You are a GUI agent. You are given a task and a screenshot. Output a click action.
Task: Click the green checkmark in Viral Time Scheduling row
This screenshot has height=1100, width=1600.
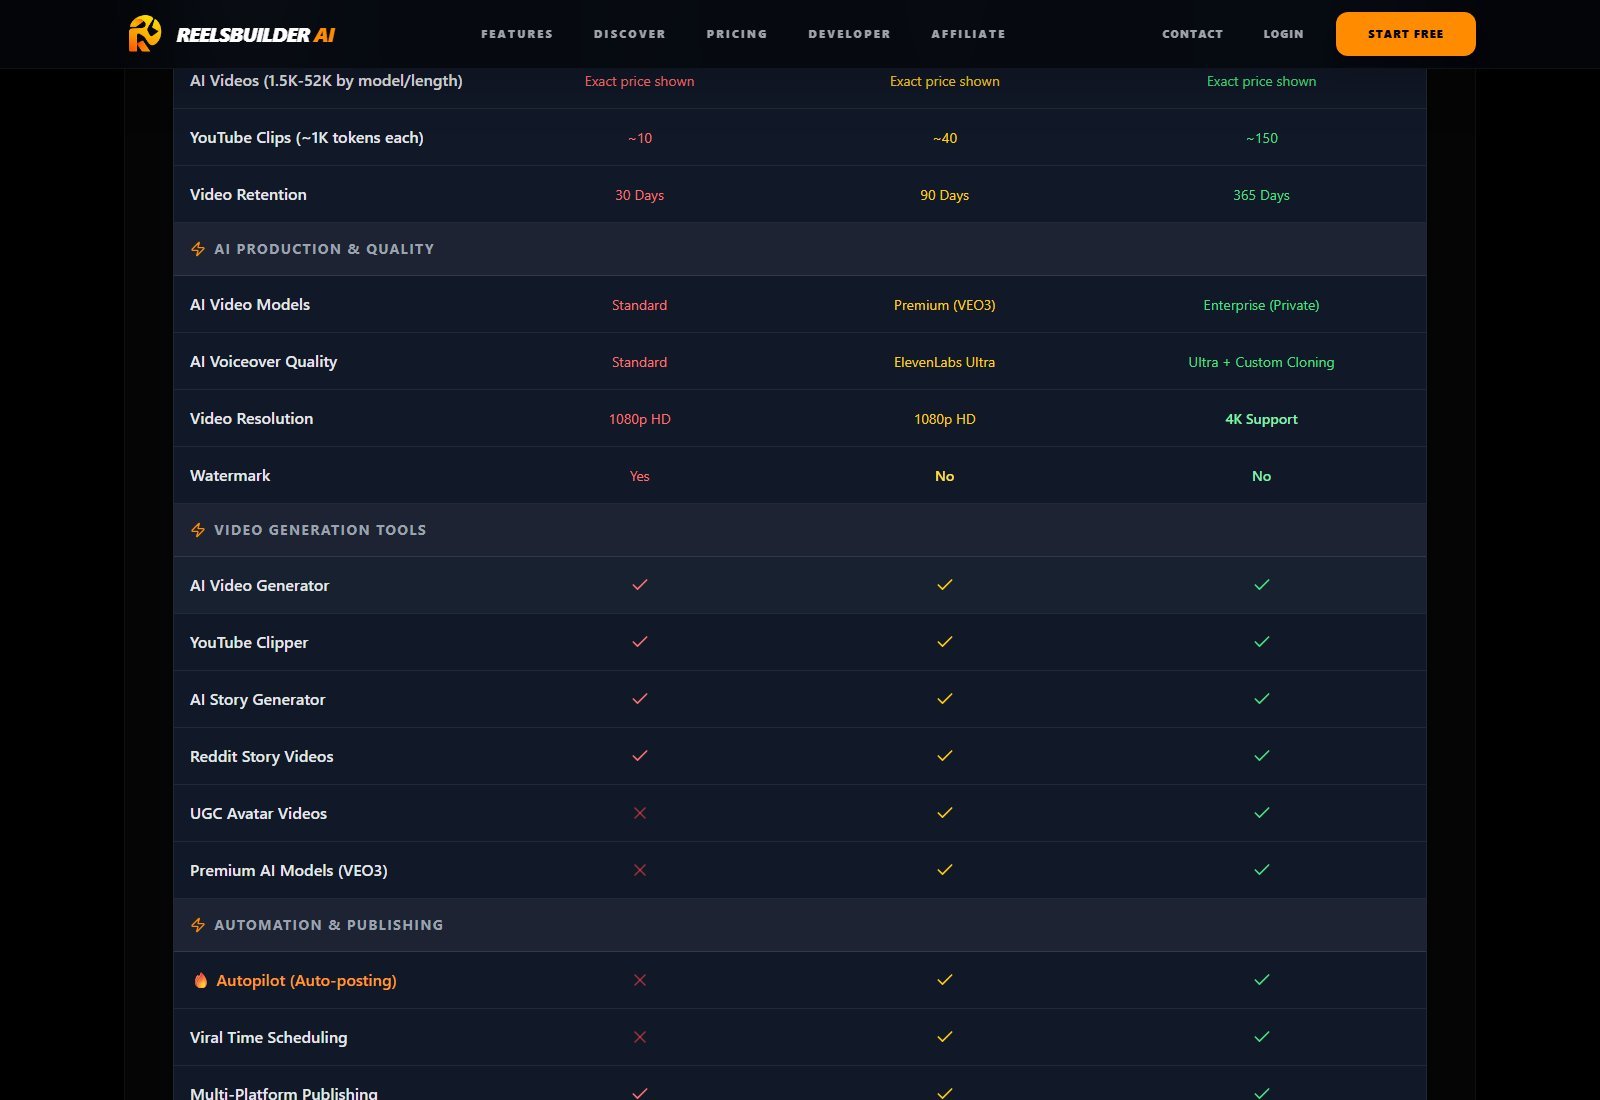pos(1262,1036)
